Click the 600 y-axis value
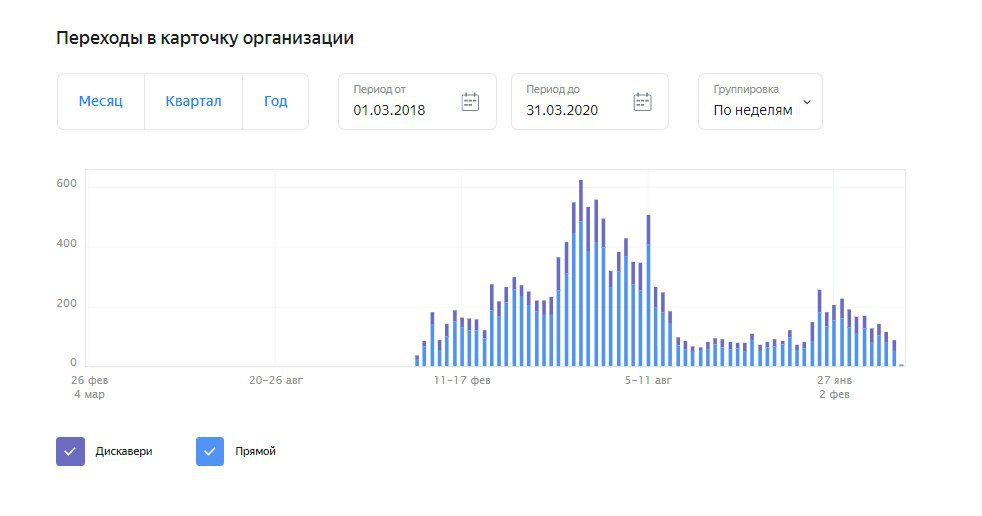982x516 pixels. click(x=66, y=183)
